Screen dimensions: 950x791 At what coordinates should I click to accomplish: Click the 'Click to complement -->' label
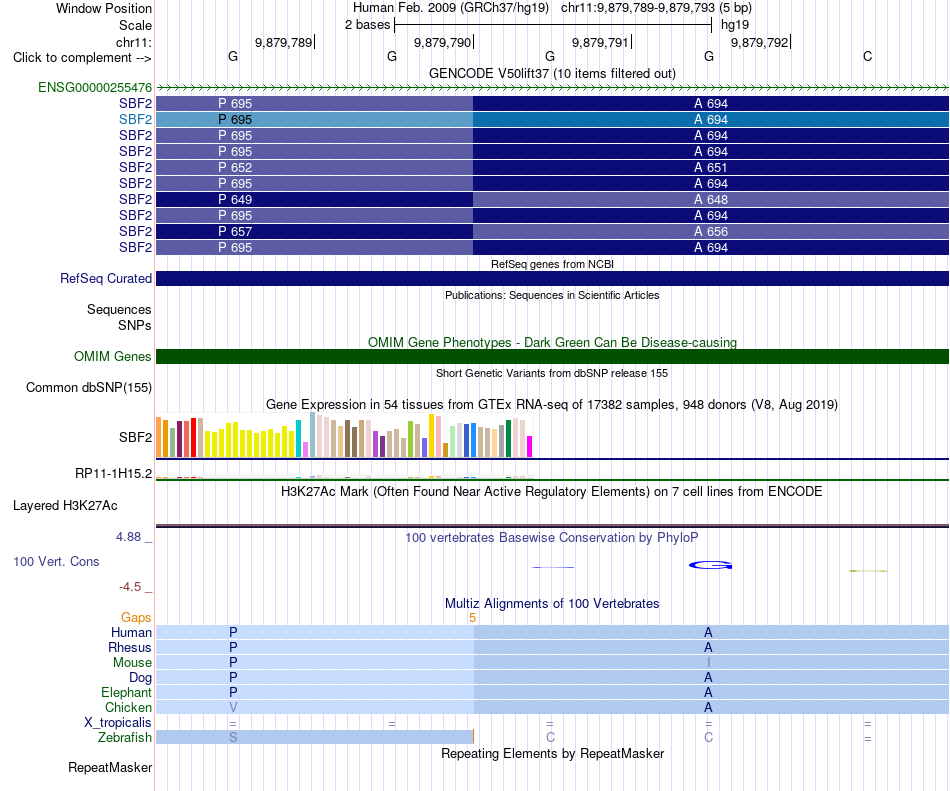point(82,58)
